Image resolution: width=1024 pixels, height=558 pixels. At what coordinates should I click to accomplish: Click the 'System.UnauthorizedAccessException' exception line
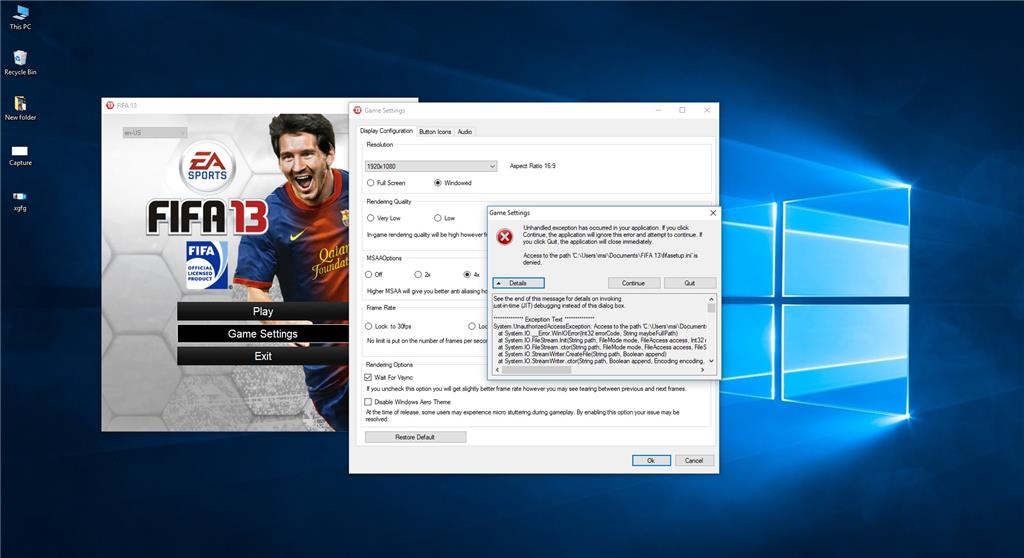click(600, 326)
